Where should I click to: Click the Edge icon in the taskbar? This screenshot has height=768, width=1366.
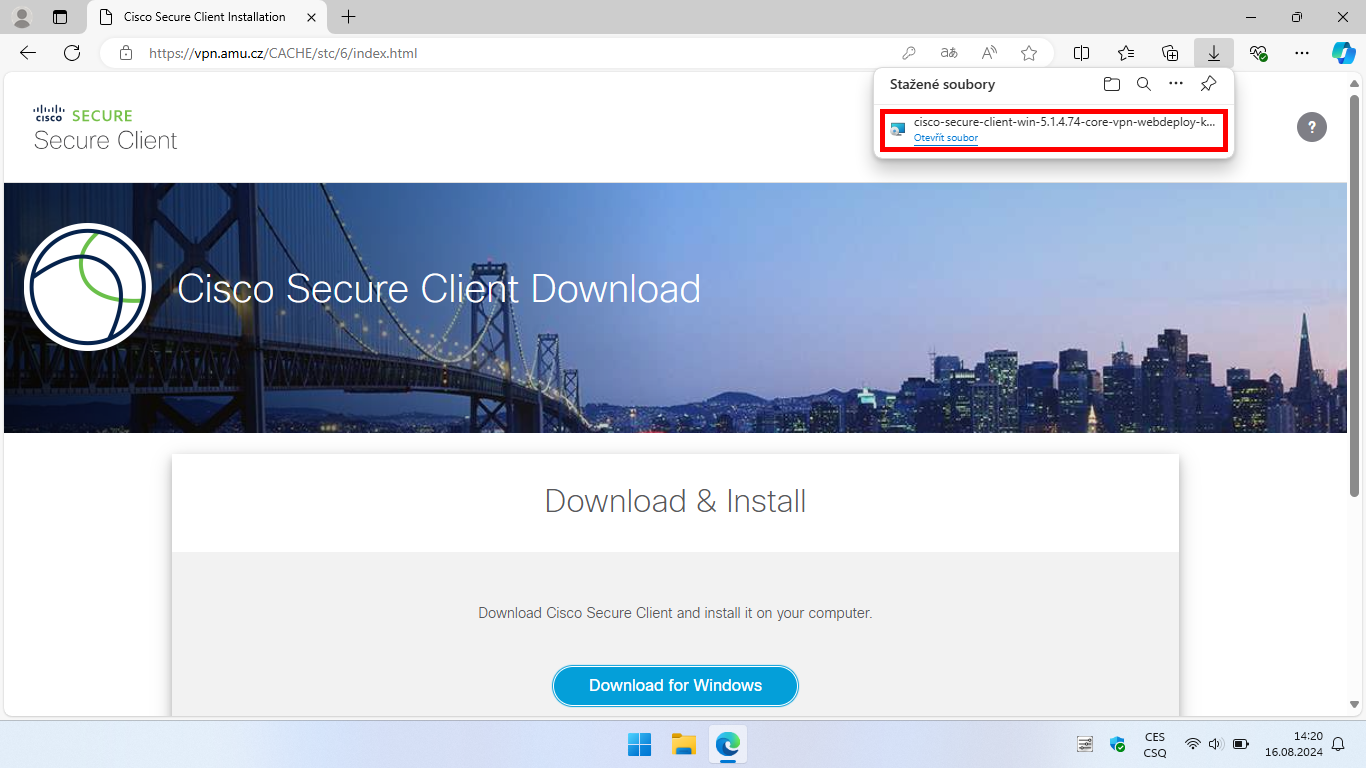click(x=727, y=744)
